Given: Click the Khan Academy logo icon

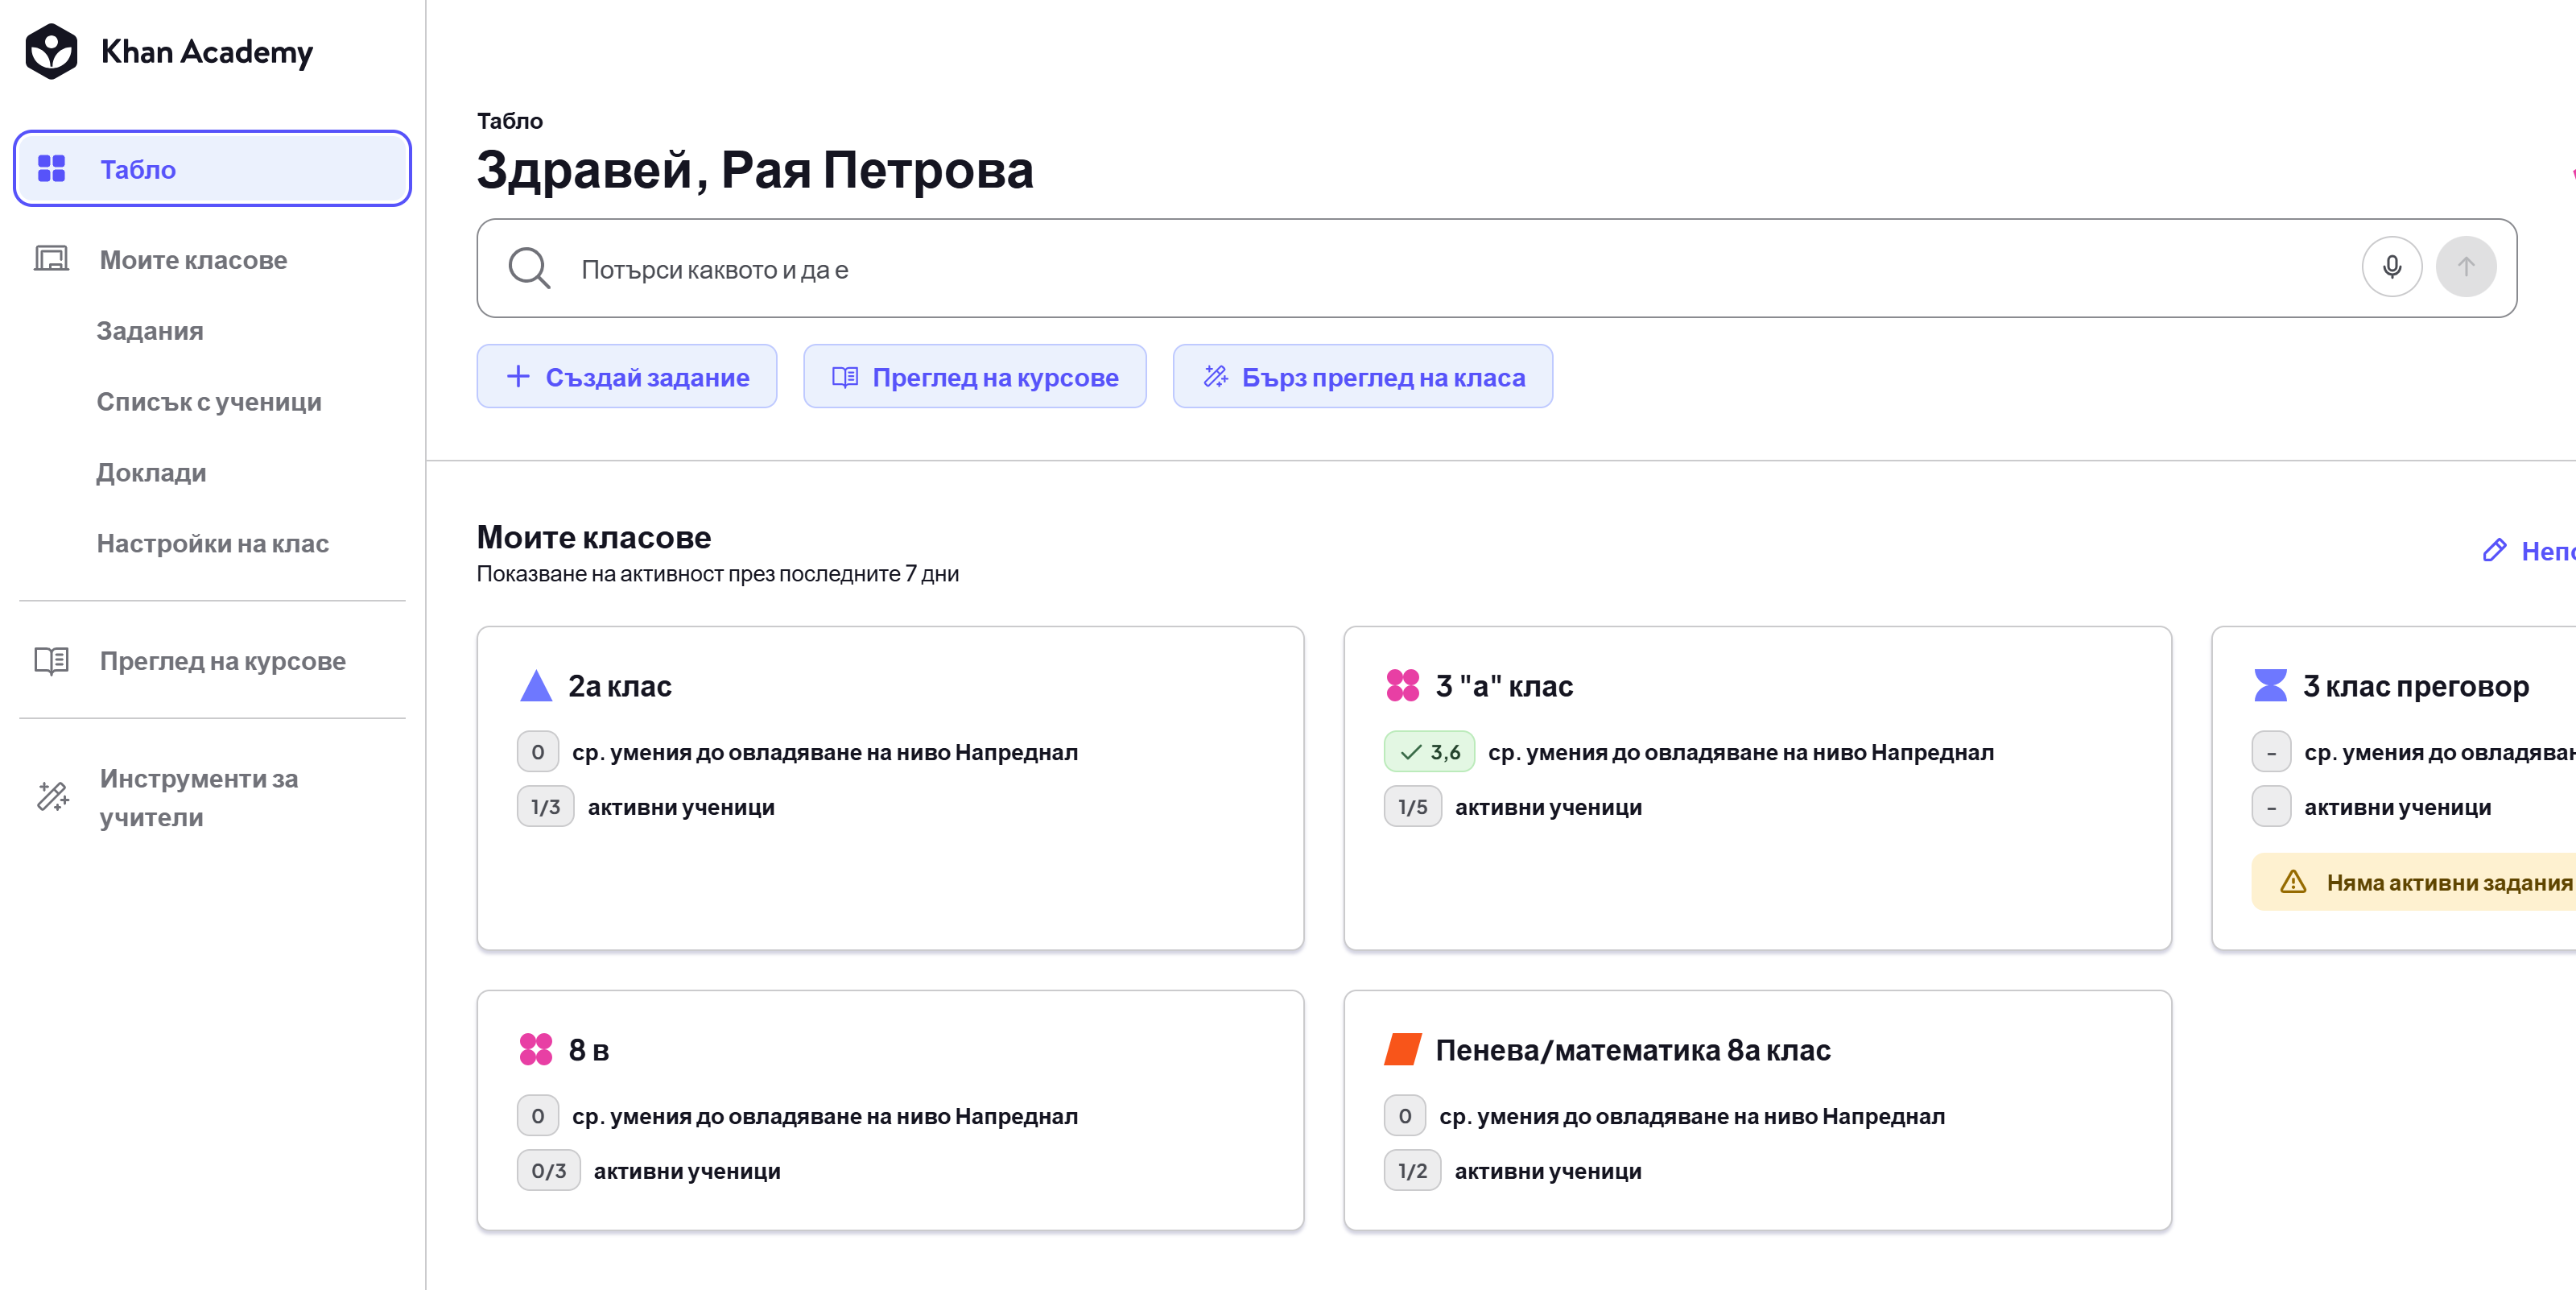Looking at the screenshot, I should pos(51,51).
